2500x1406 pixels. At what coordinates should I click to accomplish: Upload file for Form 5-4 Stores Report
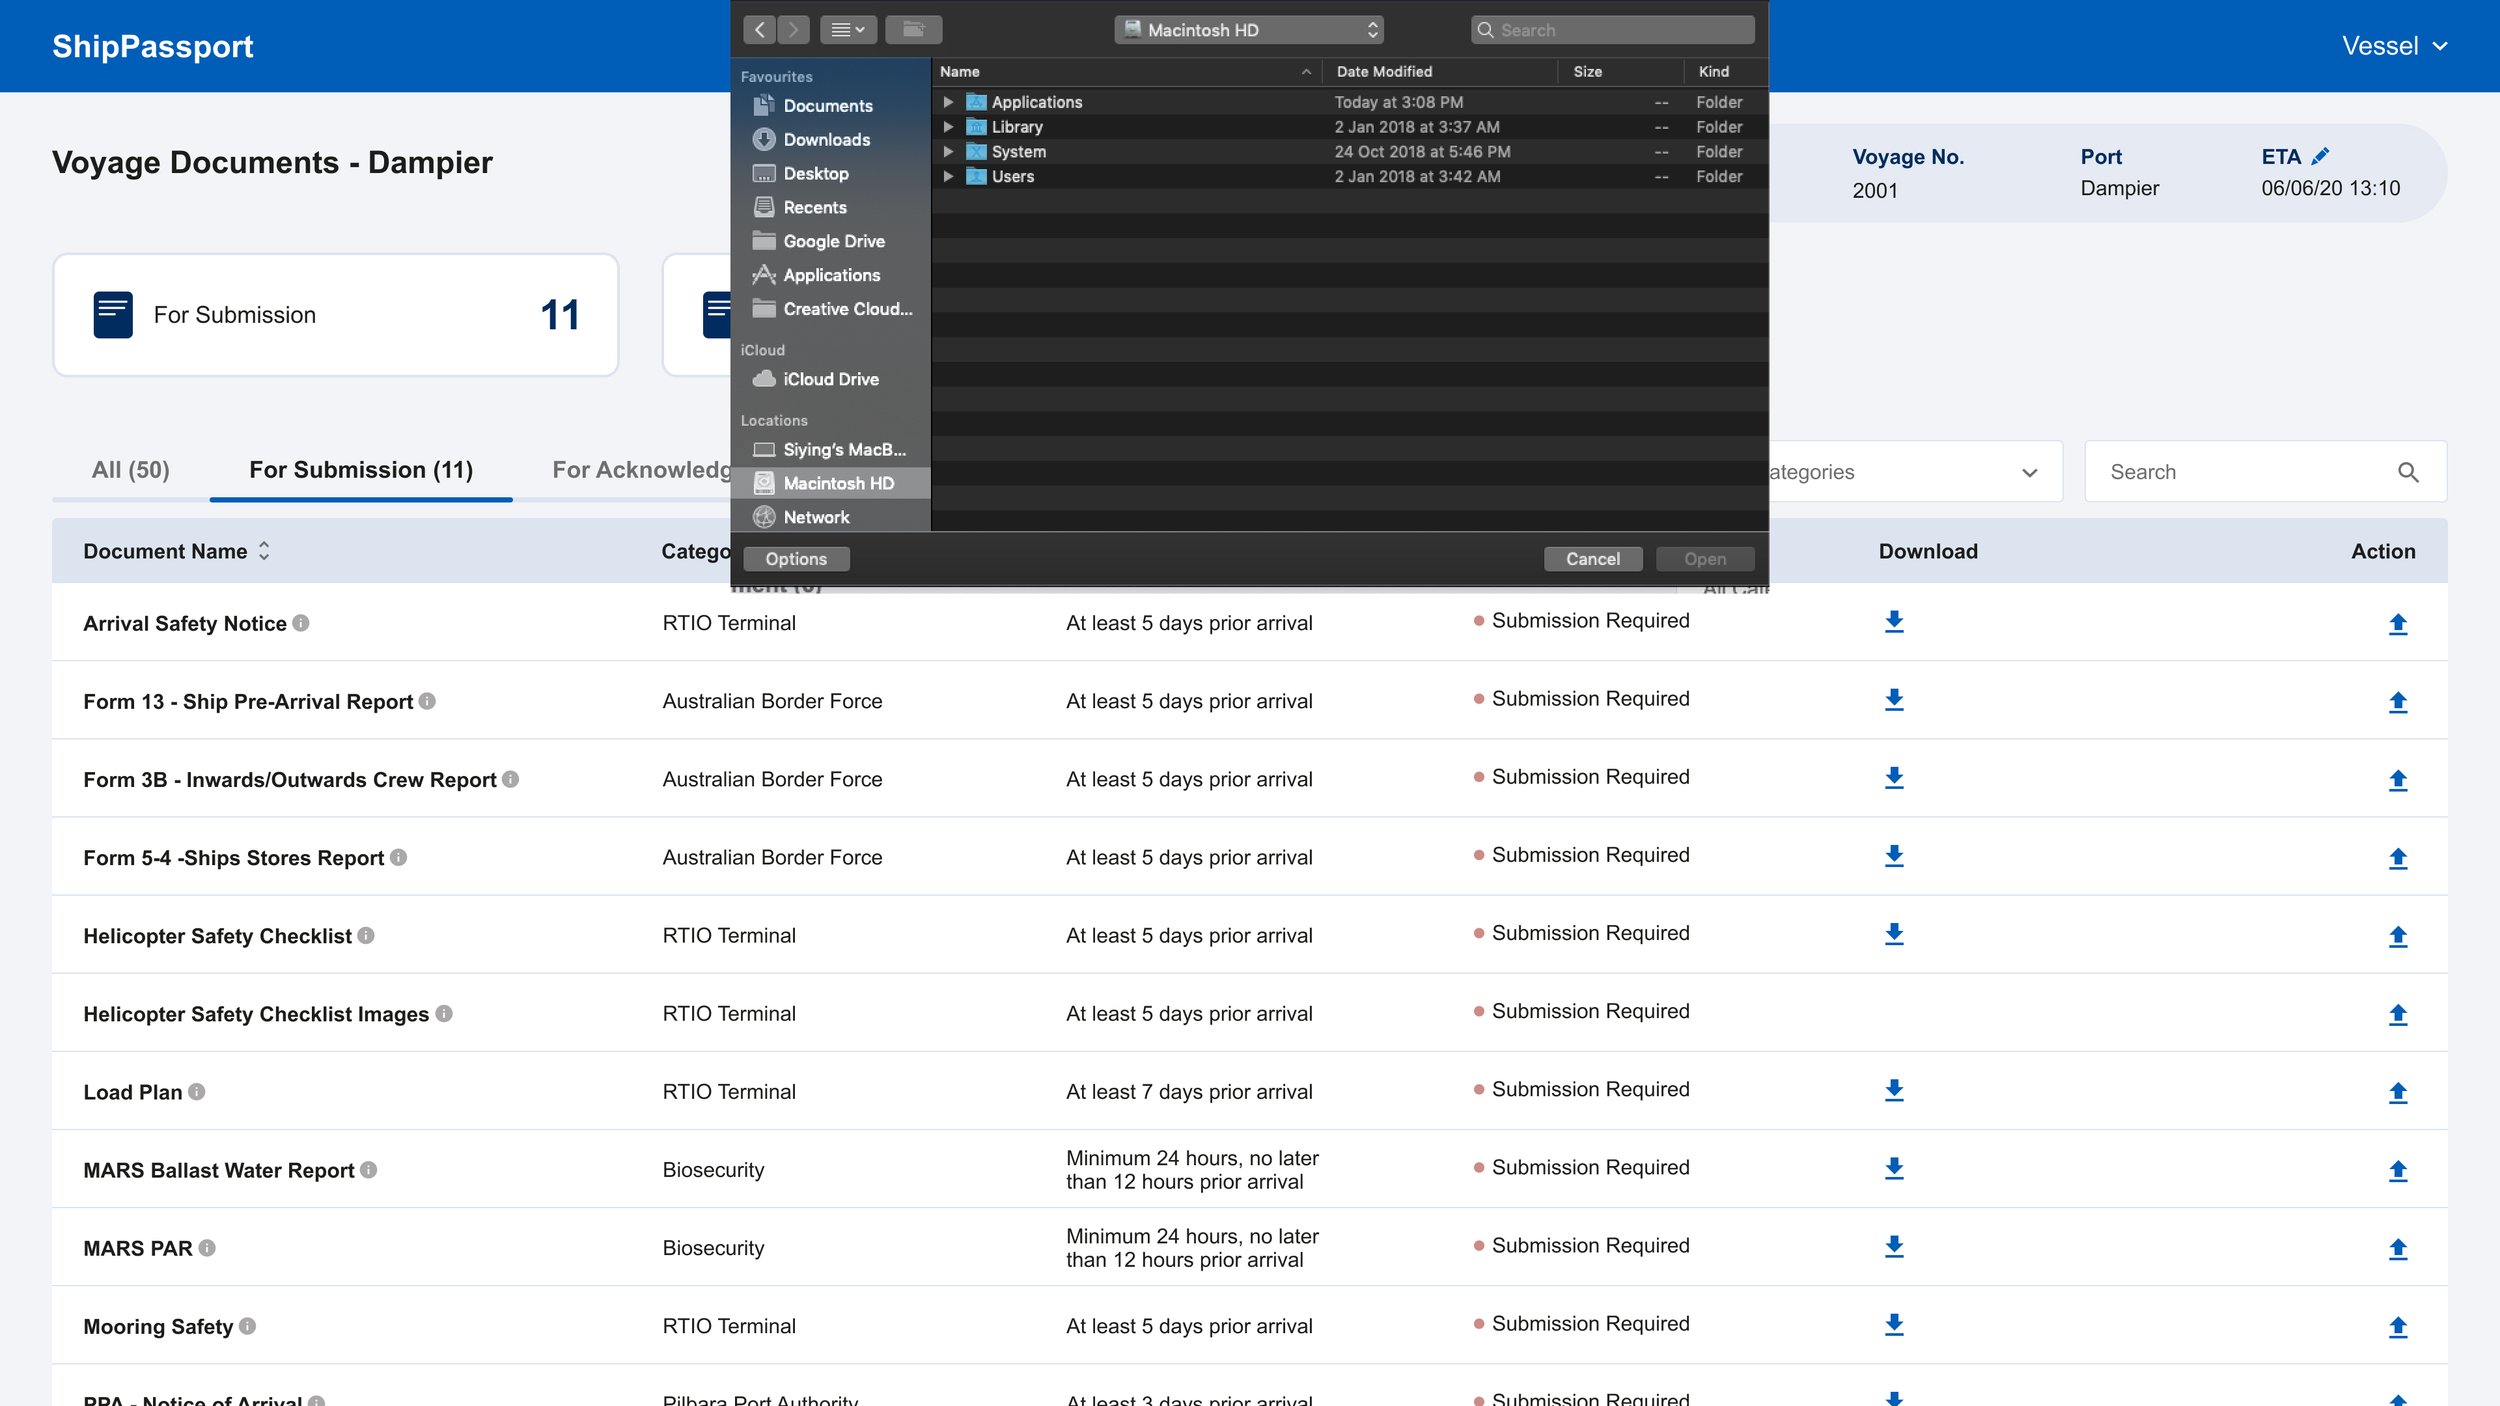pos(2397,858)
